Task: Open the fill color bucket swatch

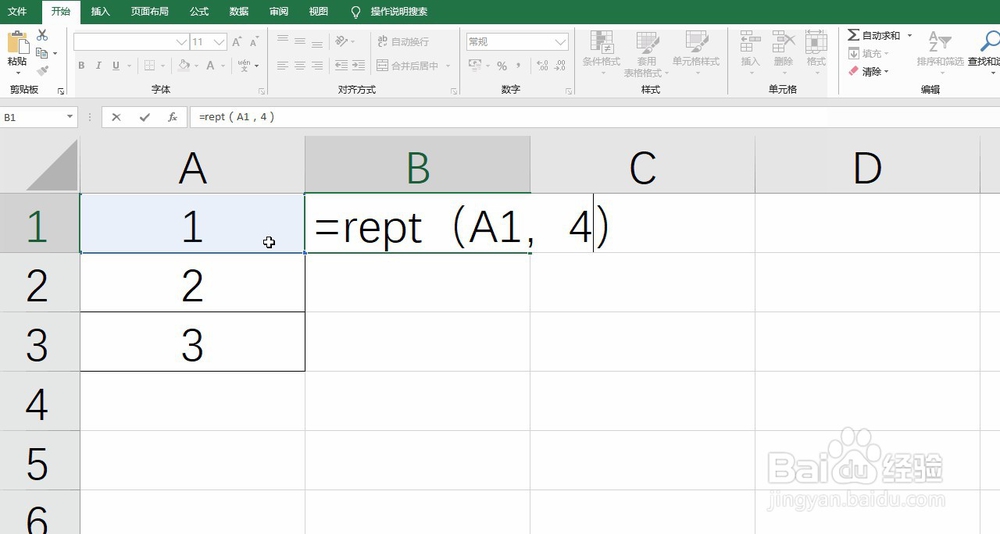Action: (184, 66)
